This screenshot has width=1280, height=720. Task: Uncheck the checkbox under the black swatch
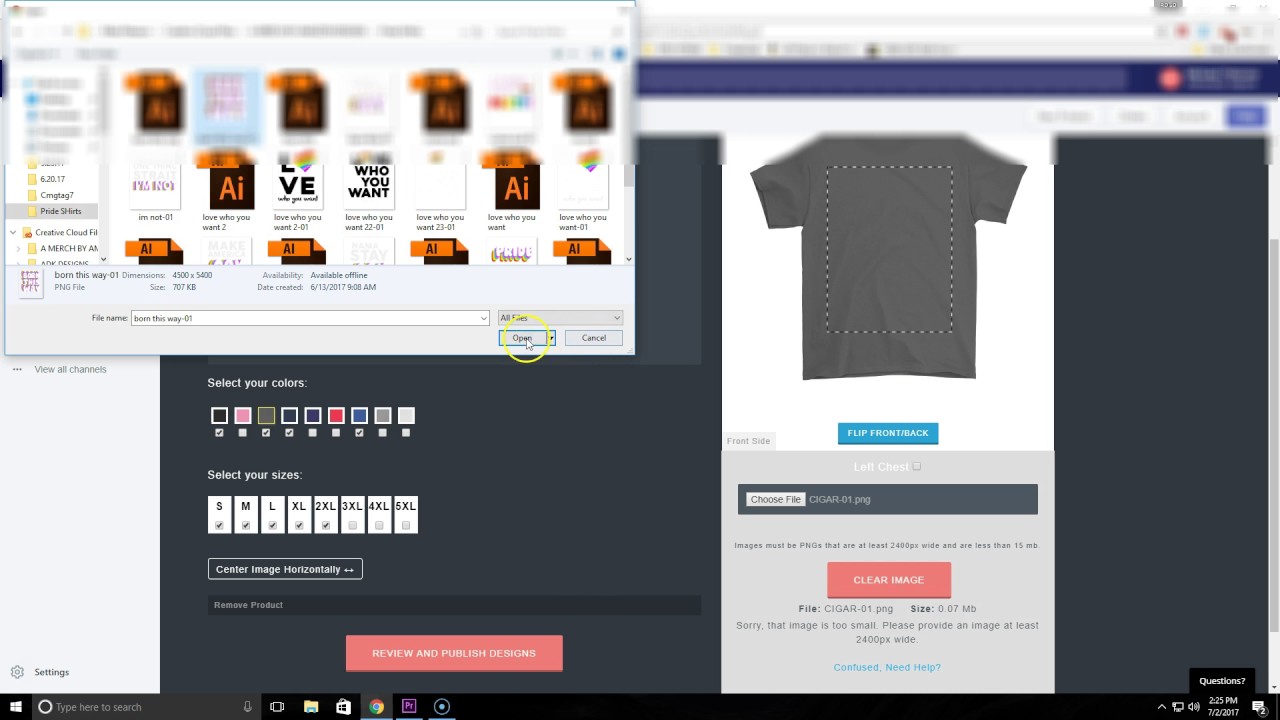coord(219,433)
